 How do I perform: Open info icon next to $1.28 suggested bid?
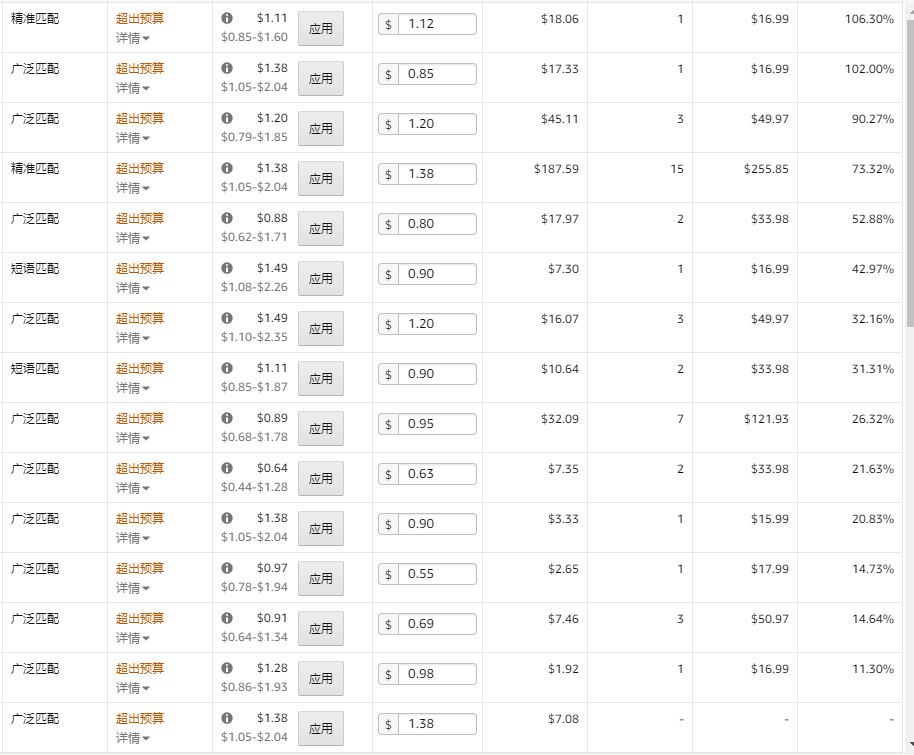tap(227, 668)
